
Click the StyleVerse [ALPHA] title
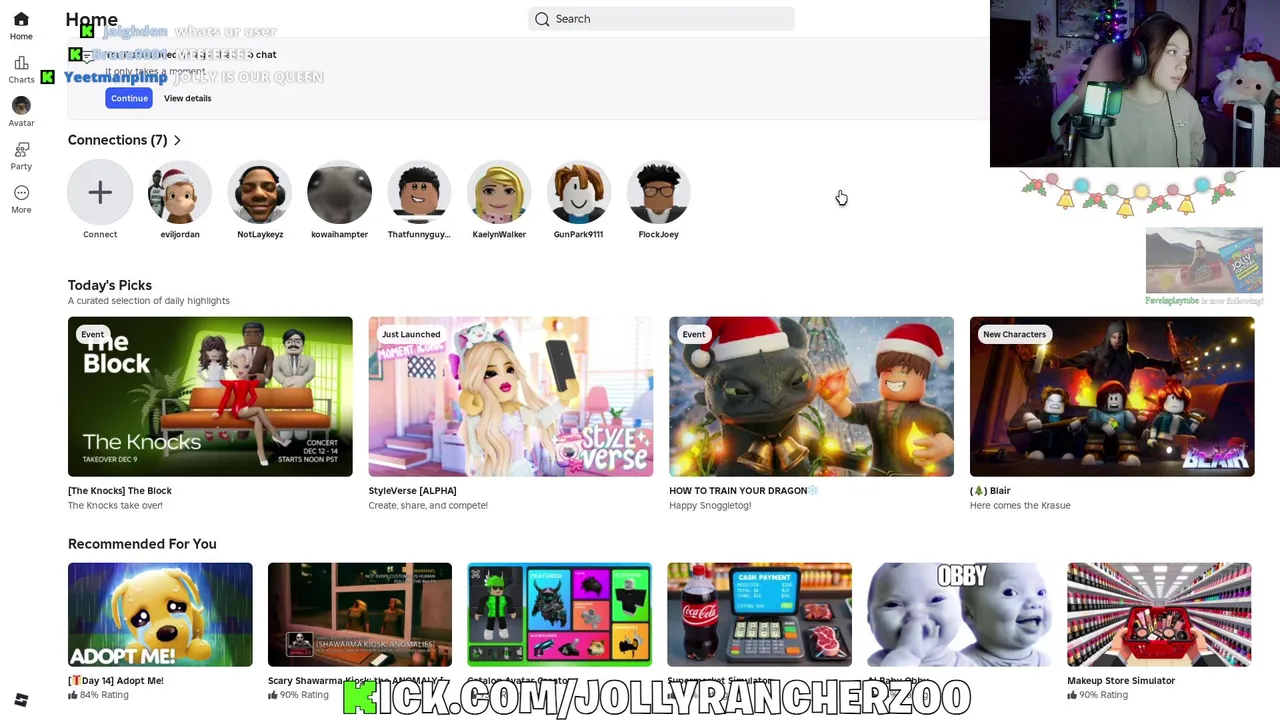tap(412, 490)
